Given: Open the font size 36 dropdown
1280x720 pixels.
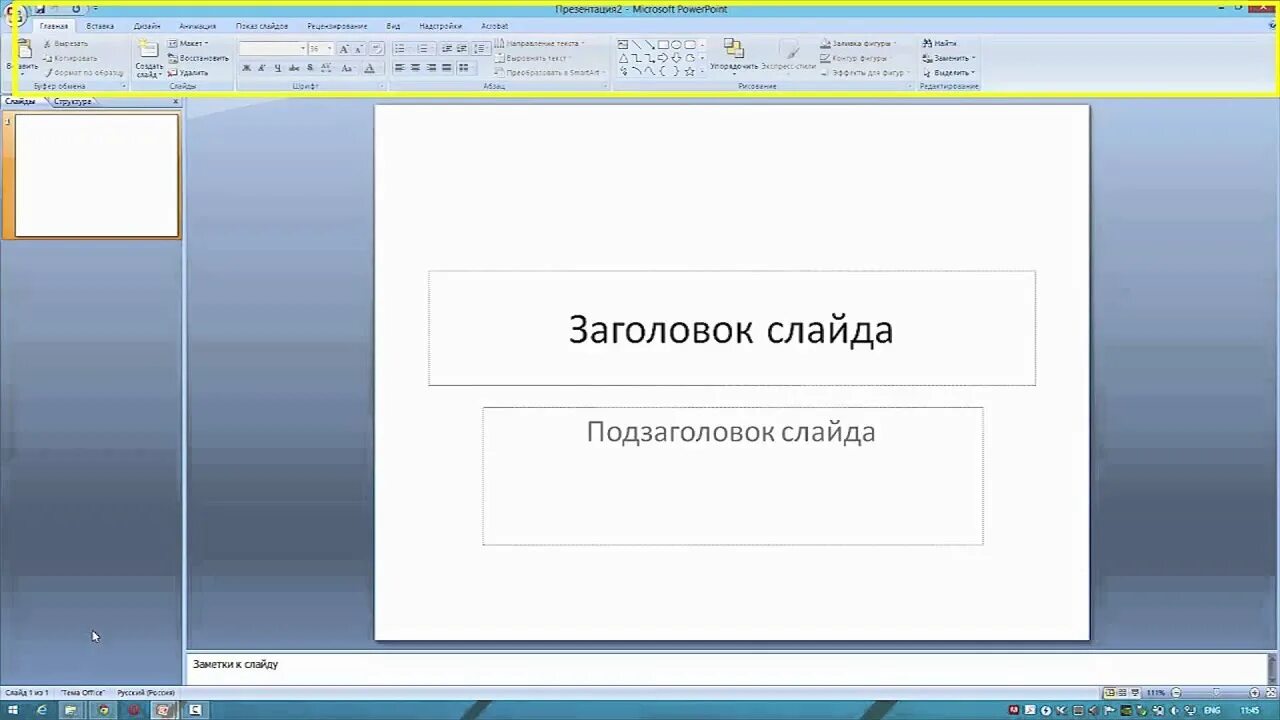Looking at the screenshot, I should [x=320, y=48].
